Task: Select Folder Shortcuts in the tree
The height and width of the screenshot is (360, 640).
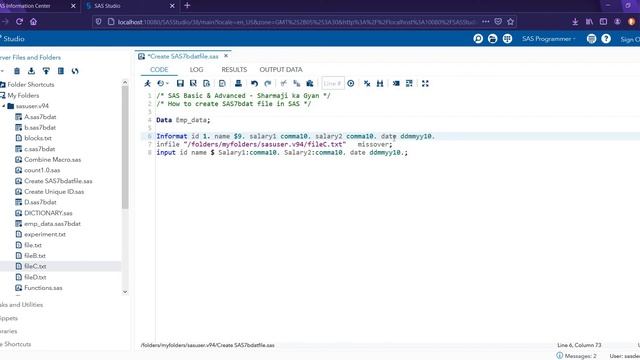Action: point(31,84)
